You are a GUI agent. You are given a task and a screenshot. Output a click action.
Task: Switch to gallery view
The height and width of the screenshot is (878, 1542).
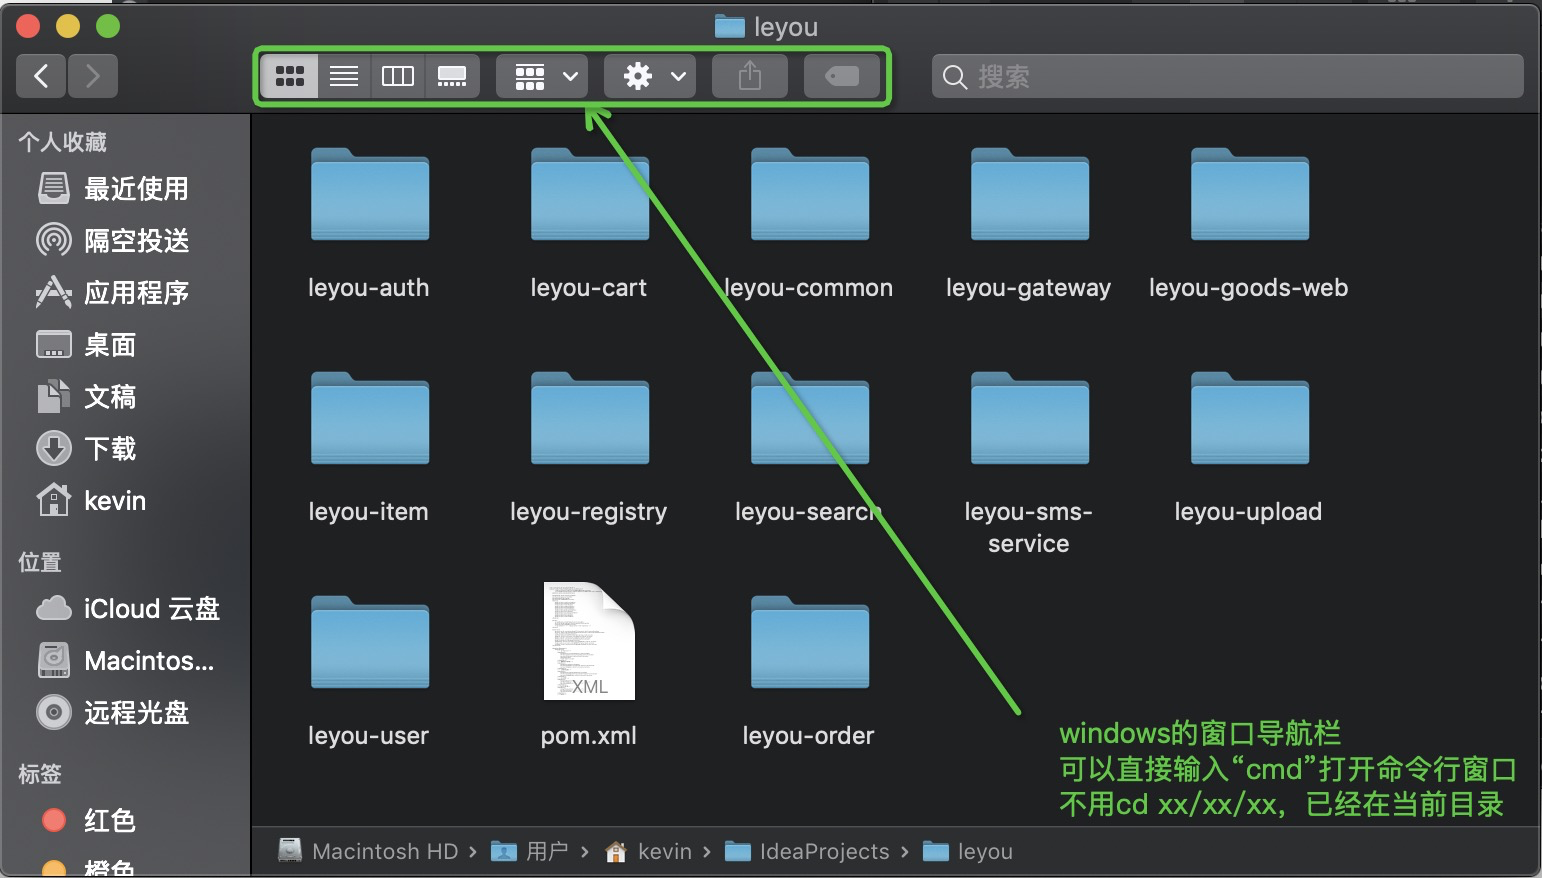point(452,76)
